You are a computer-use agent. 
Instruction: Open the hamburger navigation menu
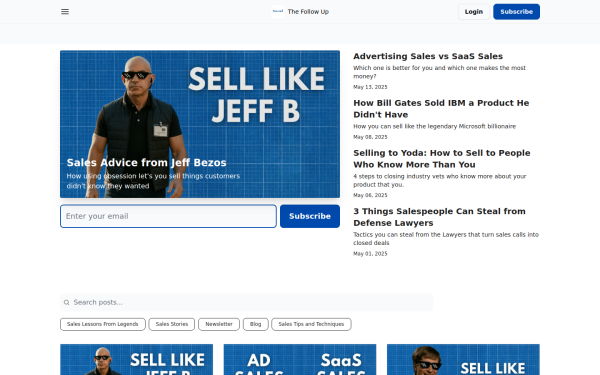65,11
